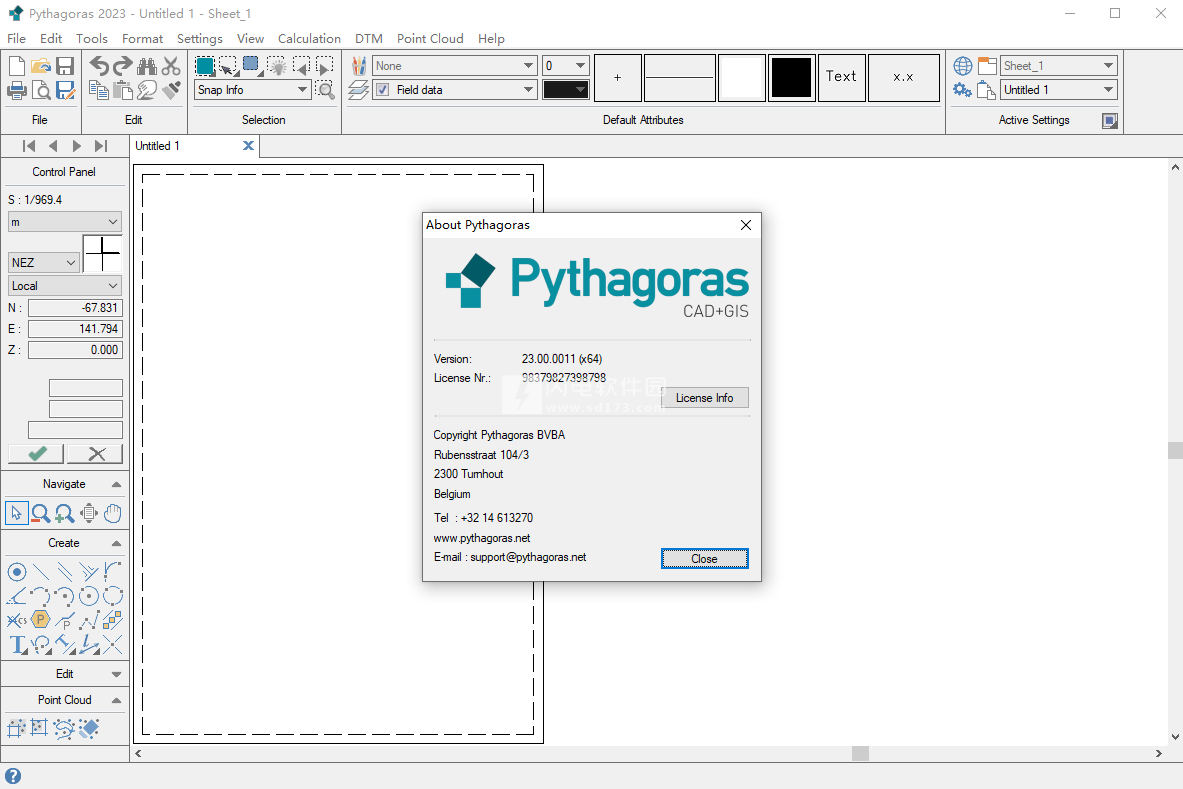Click the Paste clipboard icon
The height and width of the screenshot is (789, 1183).
tap(123, 91)
